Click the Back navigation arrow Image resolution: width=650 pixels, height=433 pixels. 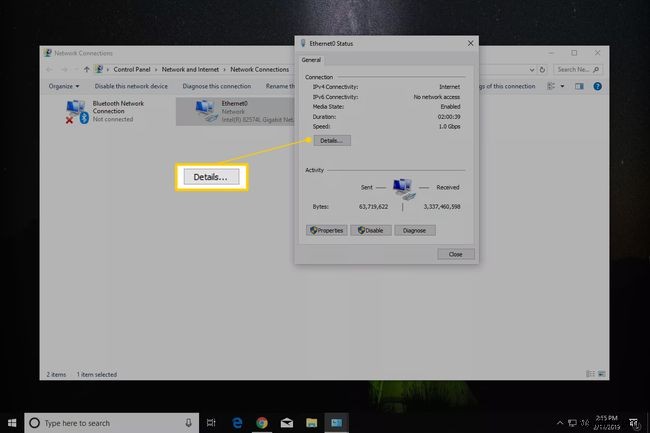click(49, 69)
